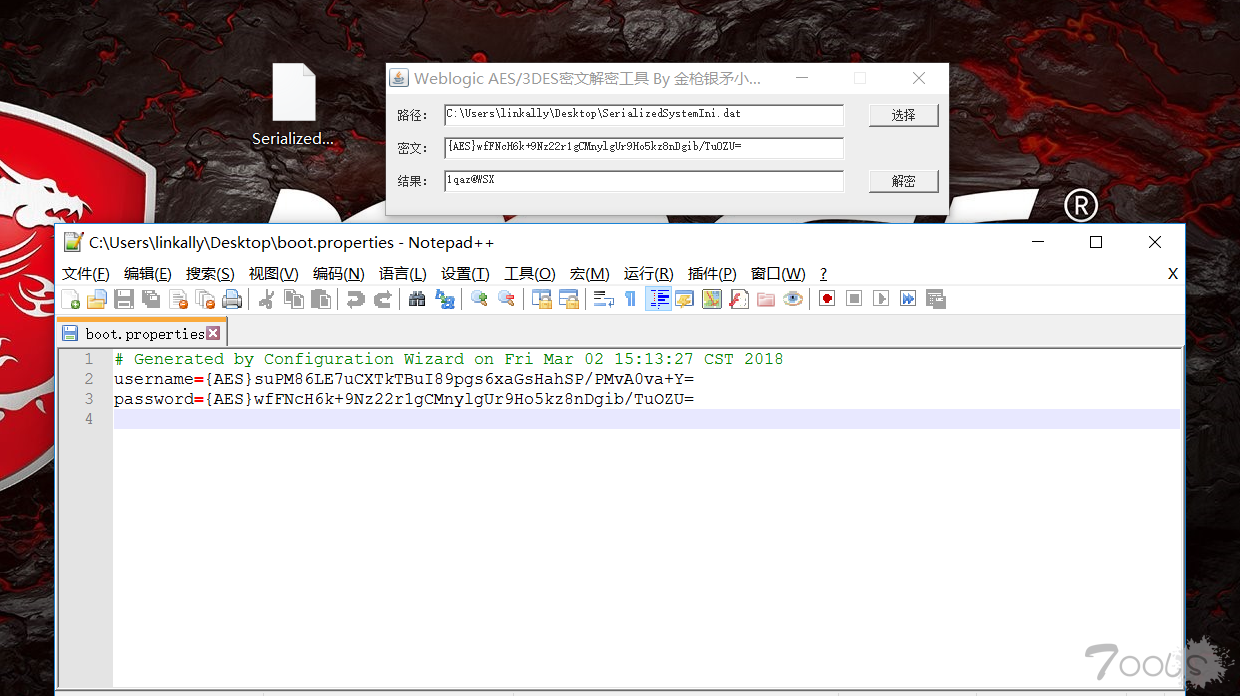The width and height of the screenshot is (1240, 696).
Task: Select the Serialized... file on desktop
Action: (293, 106)
